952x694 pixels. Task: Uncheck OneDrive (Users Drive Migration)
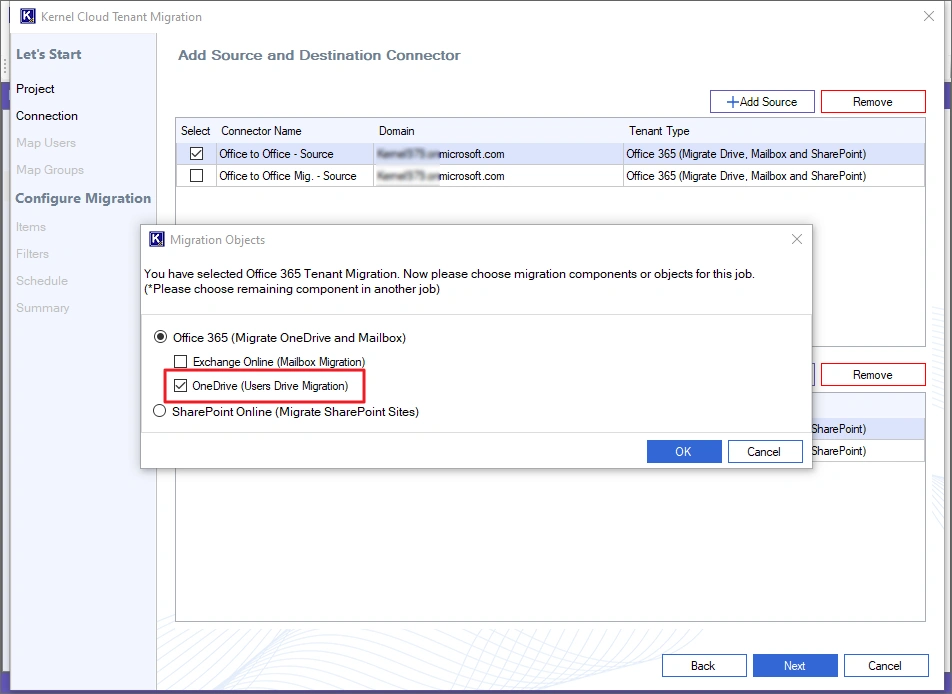click(181, 386)
